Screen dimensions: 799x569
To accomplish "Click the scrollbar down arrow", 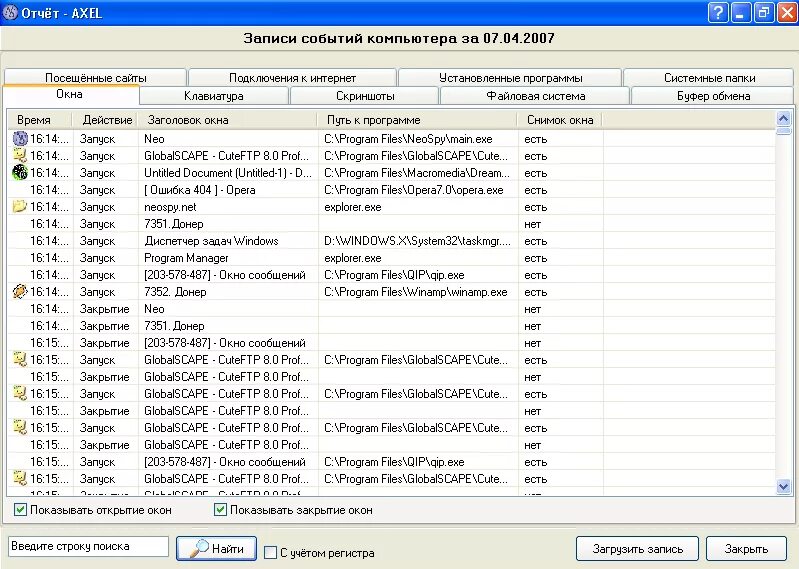I will tap(783, 486).
